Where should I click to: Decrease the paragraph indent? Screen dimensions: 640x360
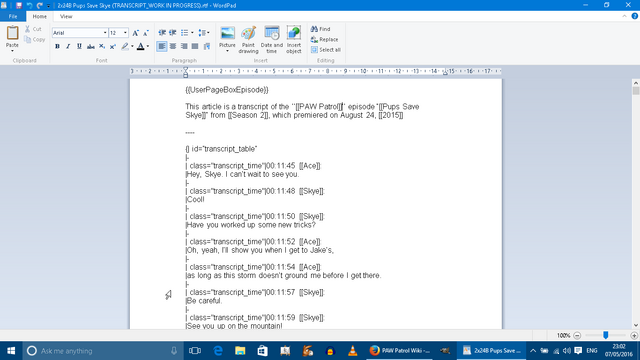(162, 33)
